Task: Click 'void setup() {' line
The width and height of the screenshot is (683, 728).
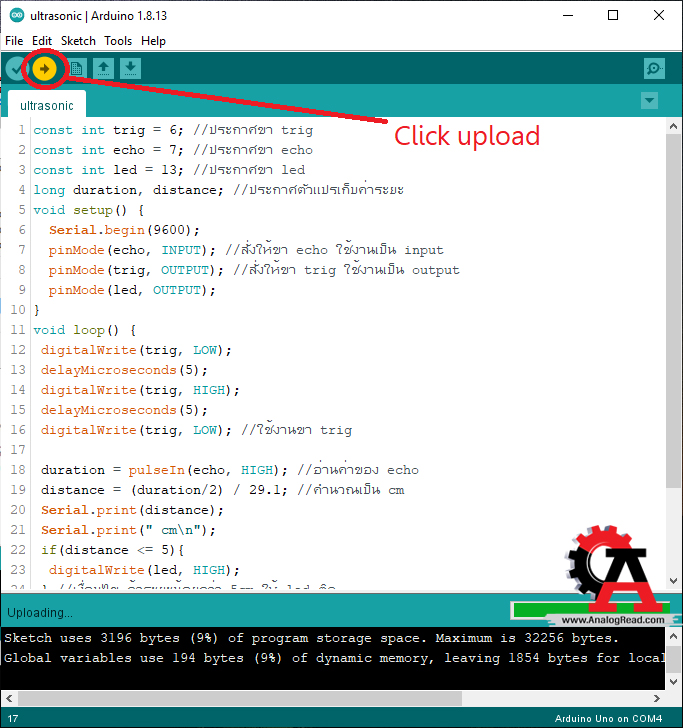Action: [x=89, y=210]
